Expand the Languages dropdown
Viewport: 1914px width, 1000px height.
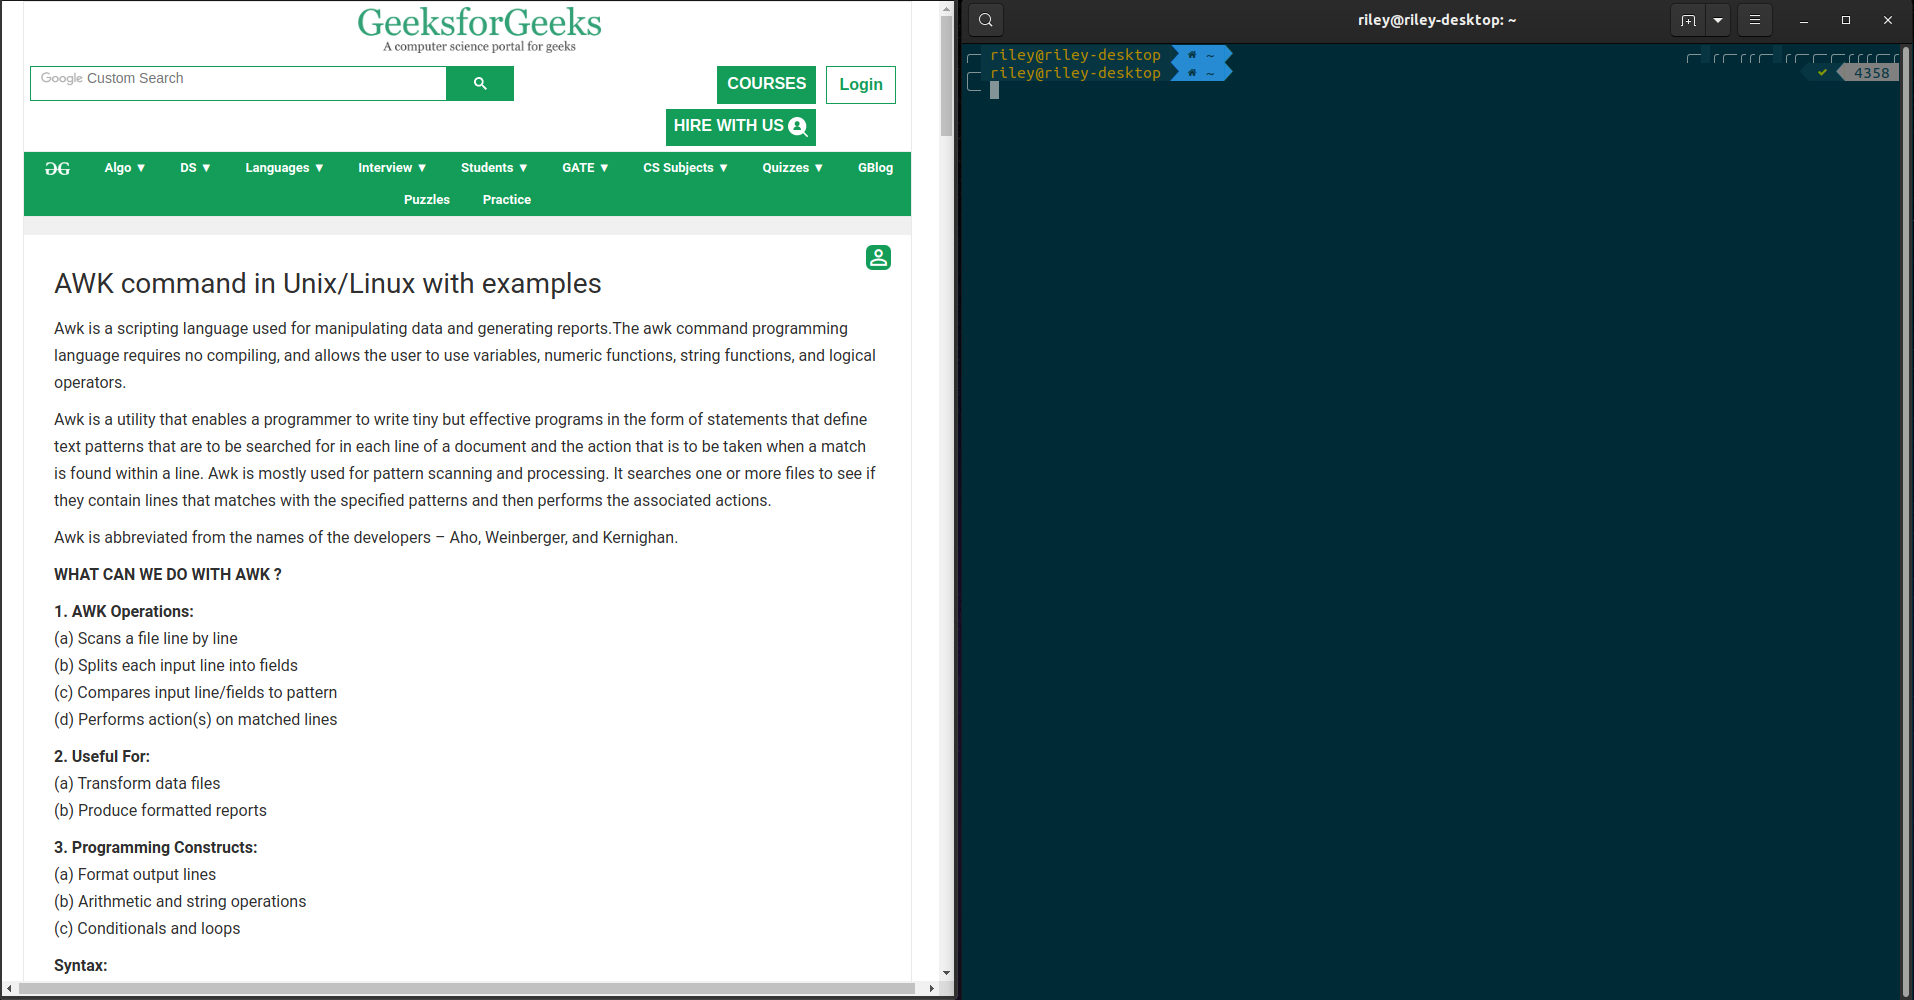(284, 168)
